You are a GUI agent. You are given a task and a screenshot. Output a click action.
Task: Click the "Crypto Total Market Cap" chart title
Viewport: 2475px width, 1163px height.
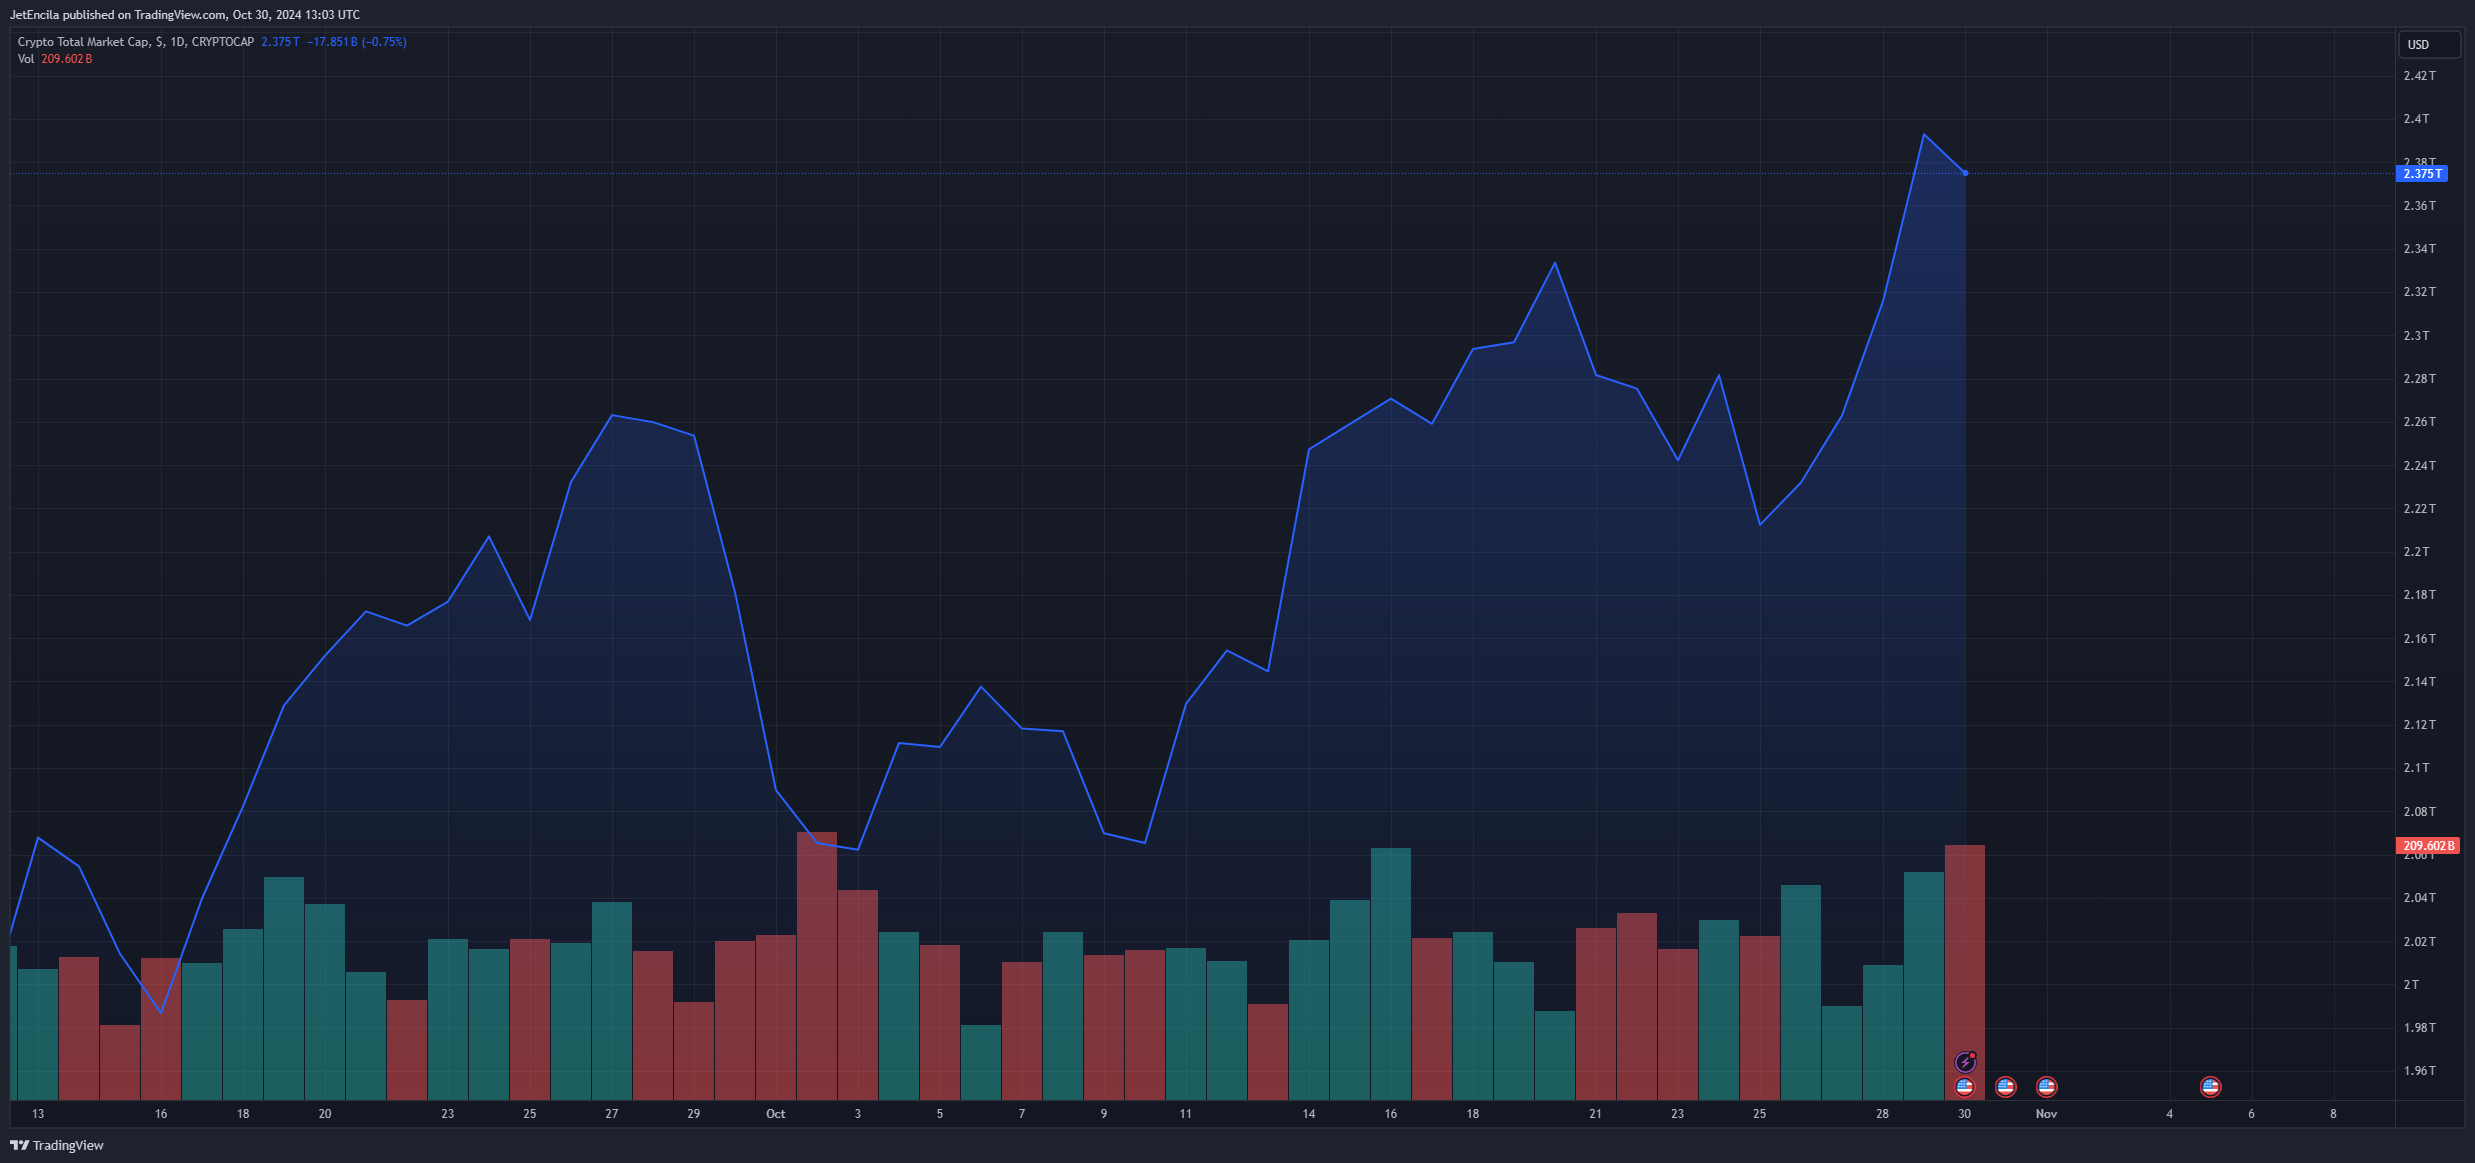(84, 42)
